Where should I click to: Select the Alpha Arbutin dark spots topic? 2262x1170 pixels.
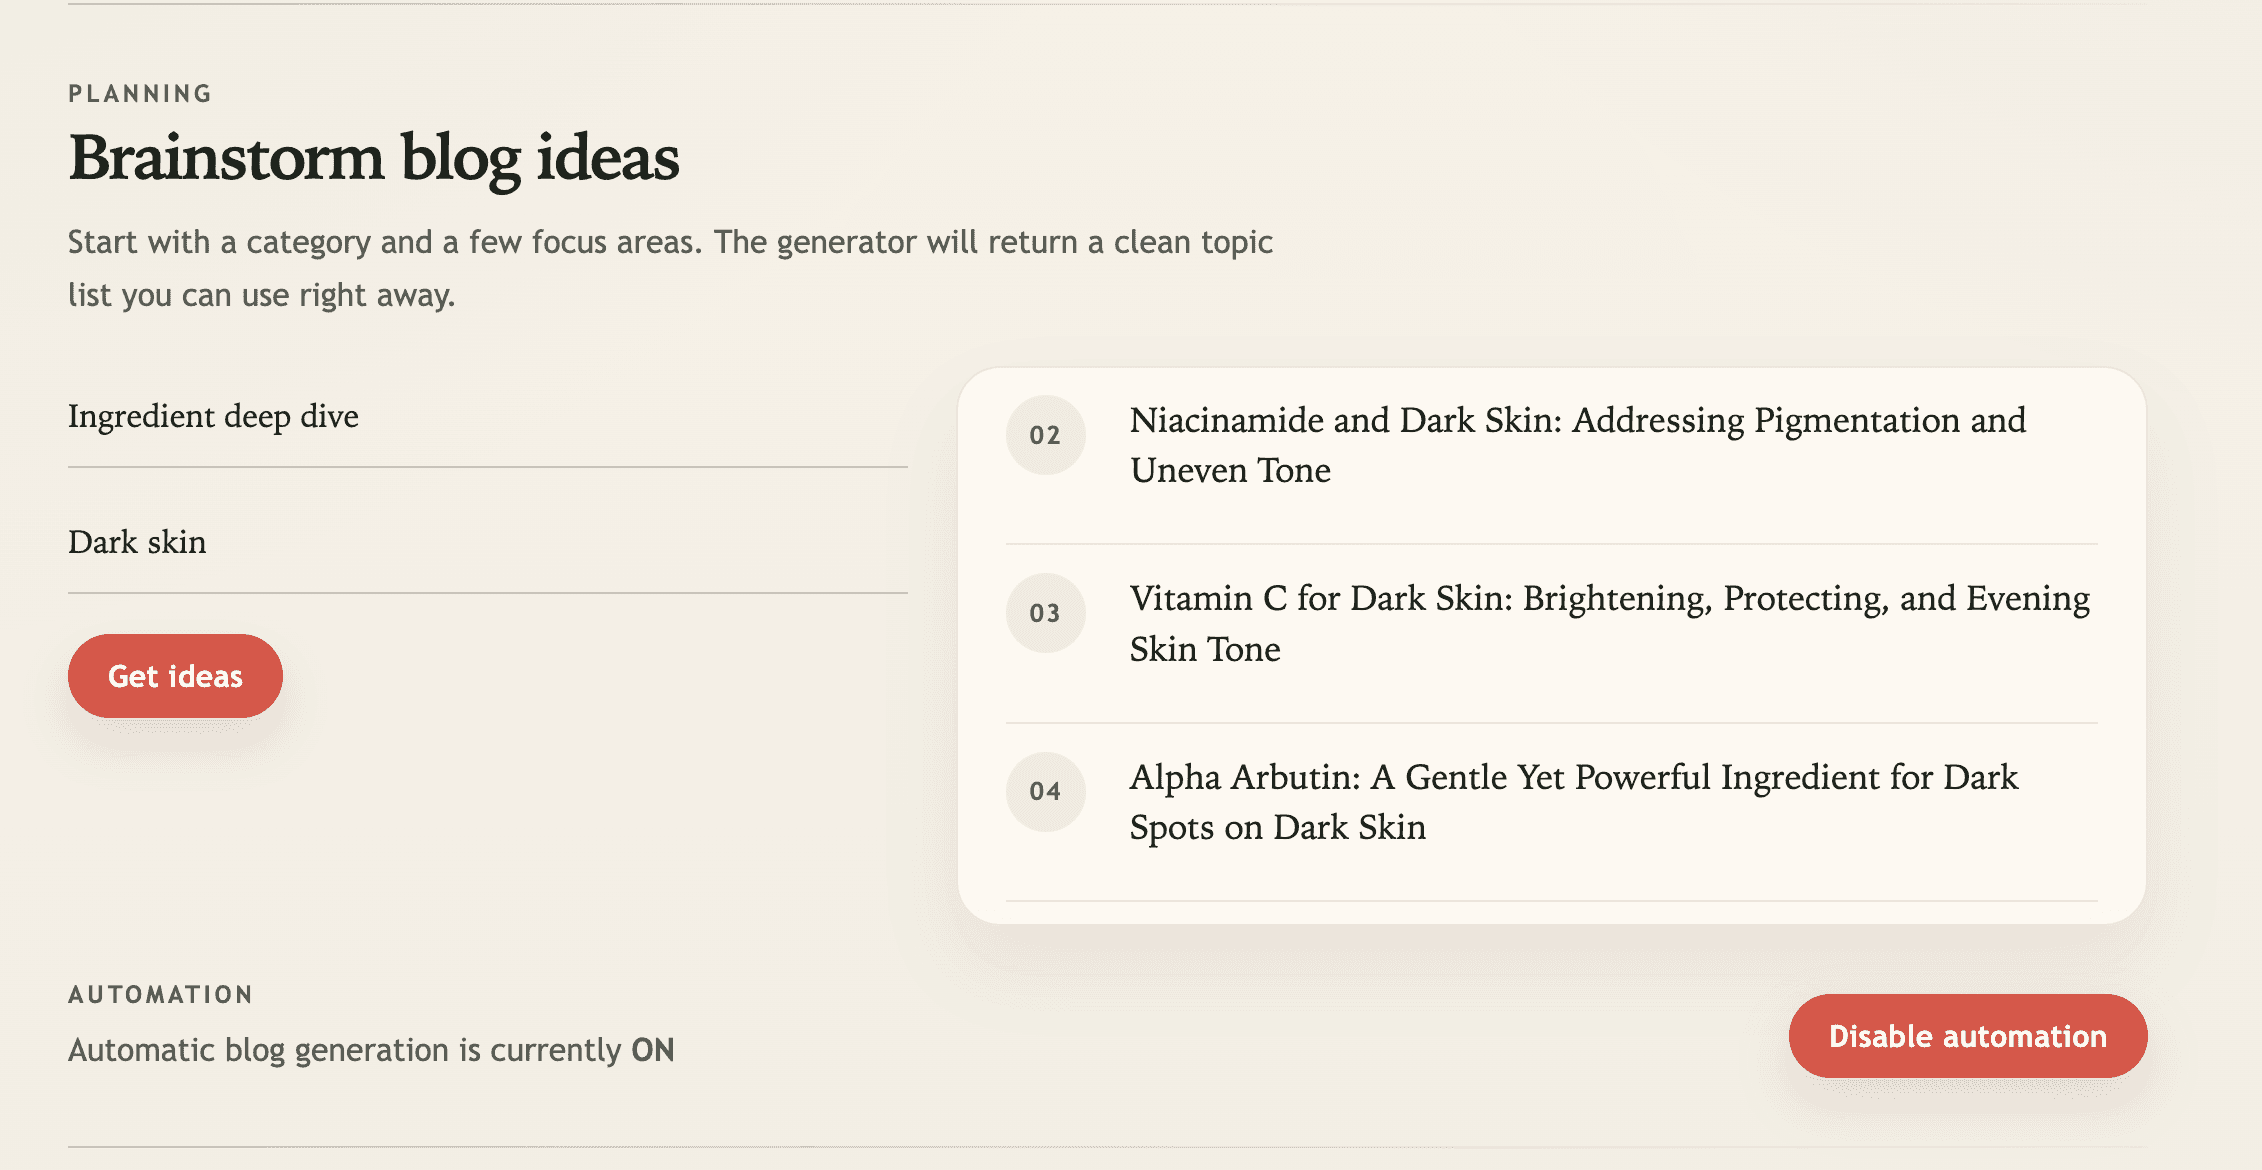point(1575,801)
